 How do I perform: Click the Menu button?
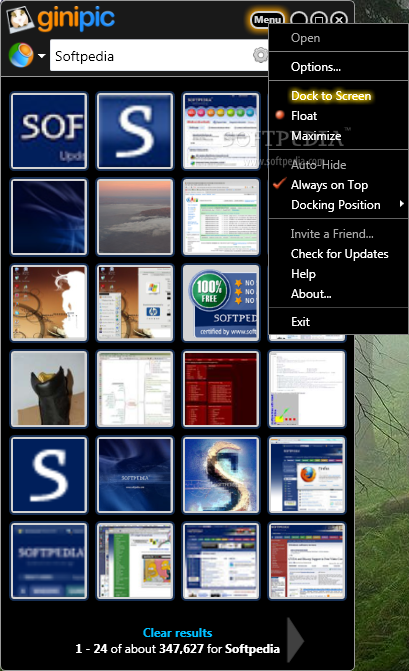pos(267,20)
